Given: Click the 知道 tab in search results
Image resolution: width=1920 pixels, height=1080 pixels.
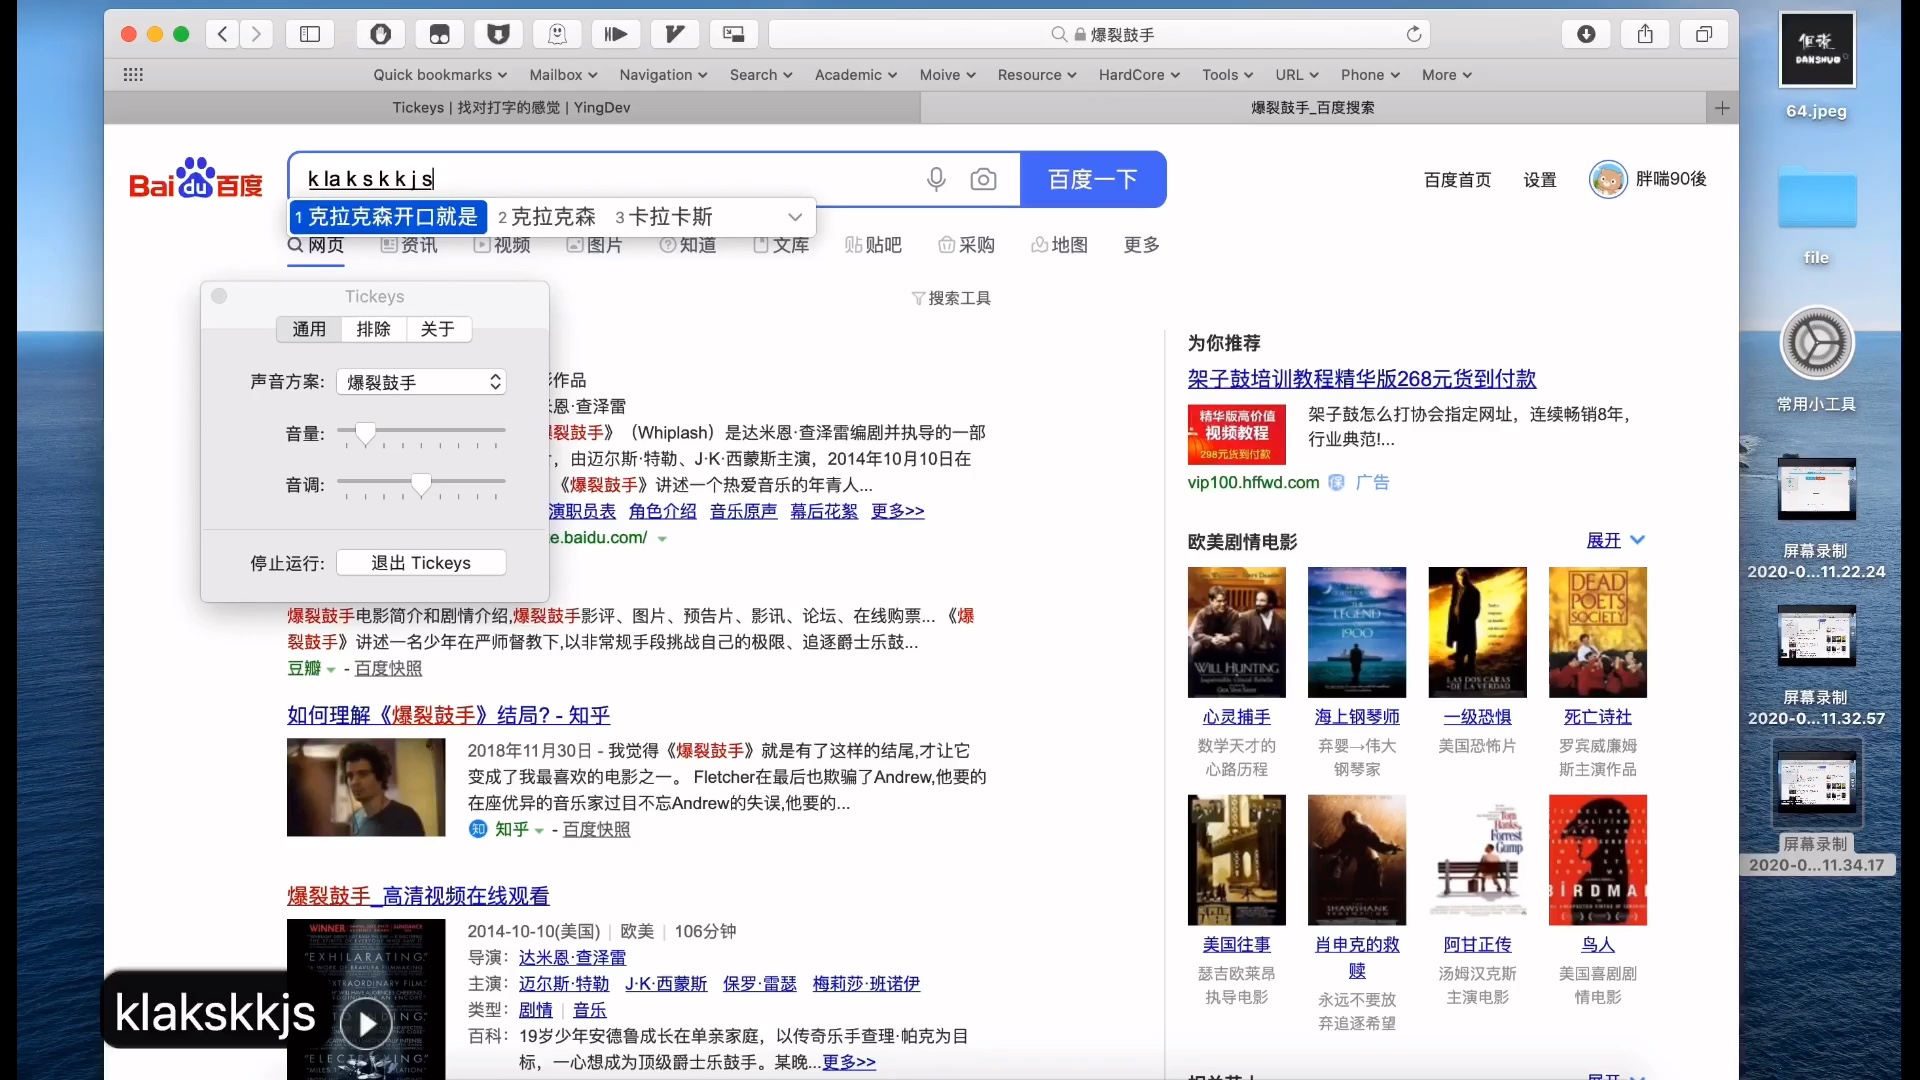Looking at the screenshot, I should coord(690,245).
